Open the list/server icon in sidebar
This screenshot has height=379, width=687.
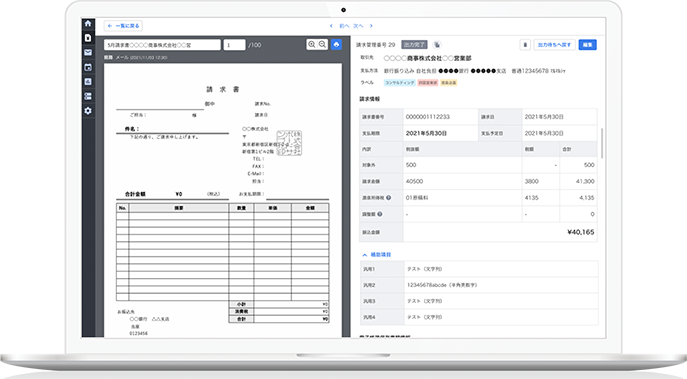[88, 96]
